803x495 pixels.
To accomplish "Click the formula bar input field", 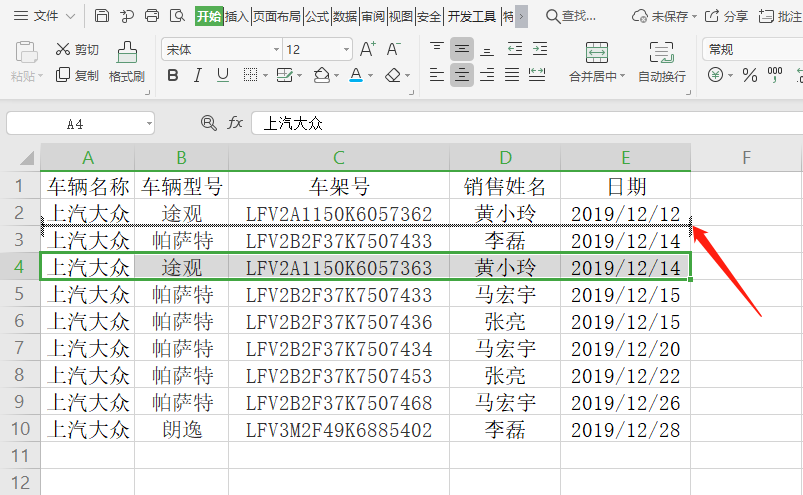I will pyautogui.click(x=527, y=123).
